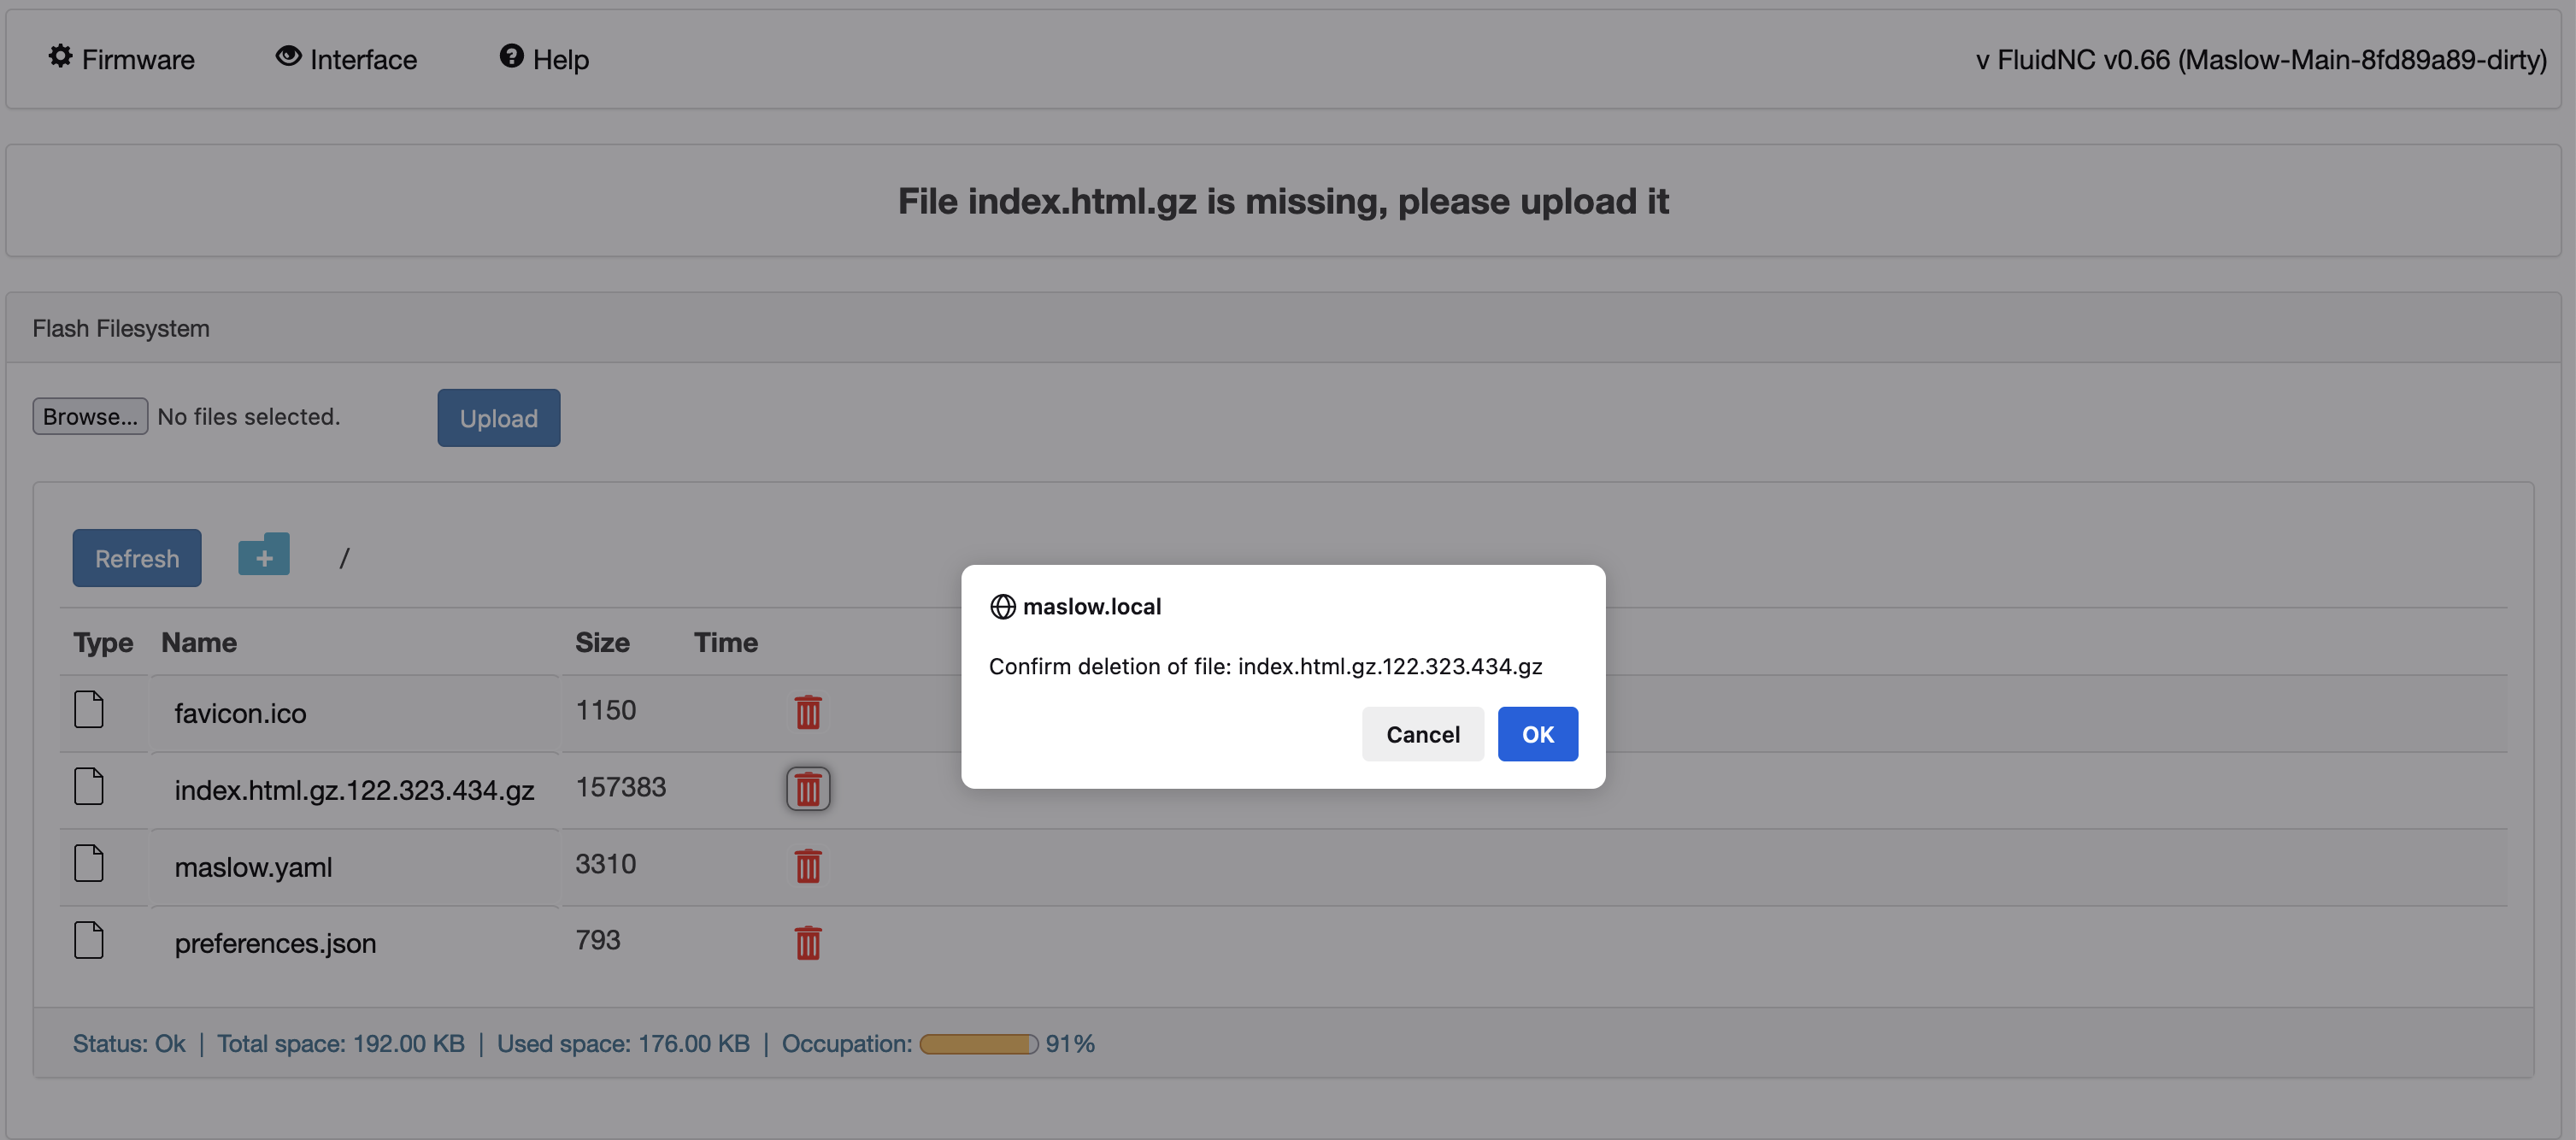Open the Help menu

[544, 59]
